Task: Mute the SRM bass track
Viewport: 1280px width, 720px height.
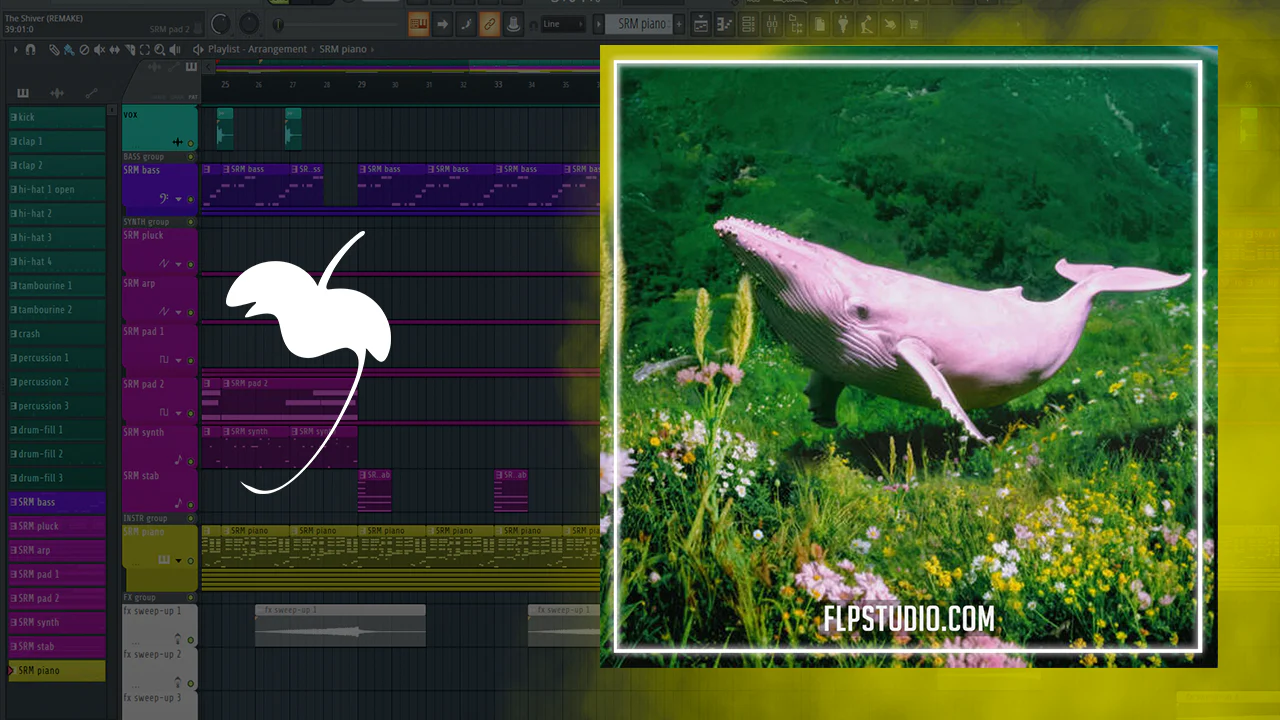Action: click(x=191, y=199)
